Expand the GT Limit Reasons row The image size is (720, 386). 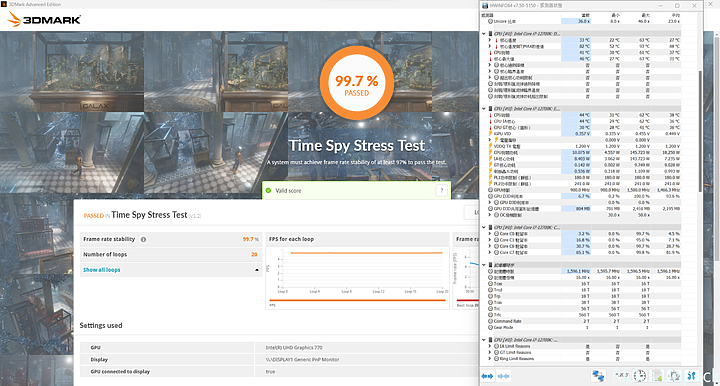click(490, 352)
